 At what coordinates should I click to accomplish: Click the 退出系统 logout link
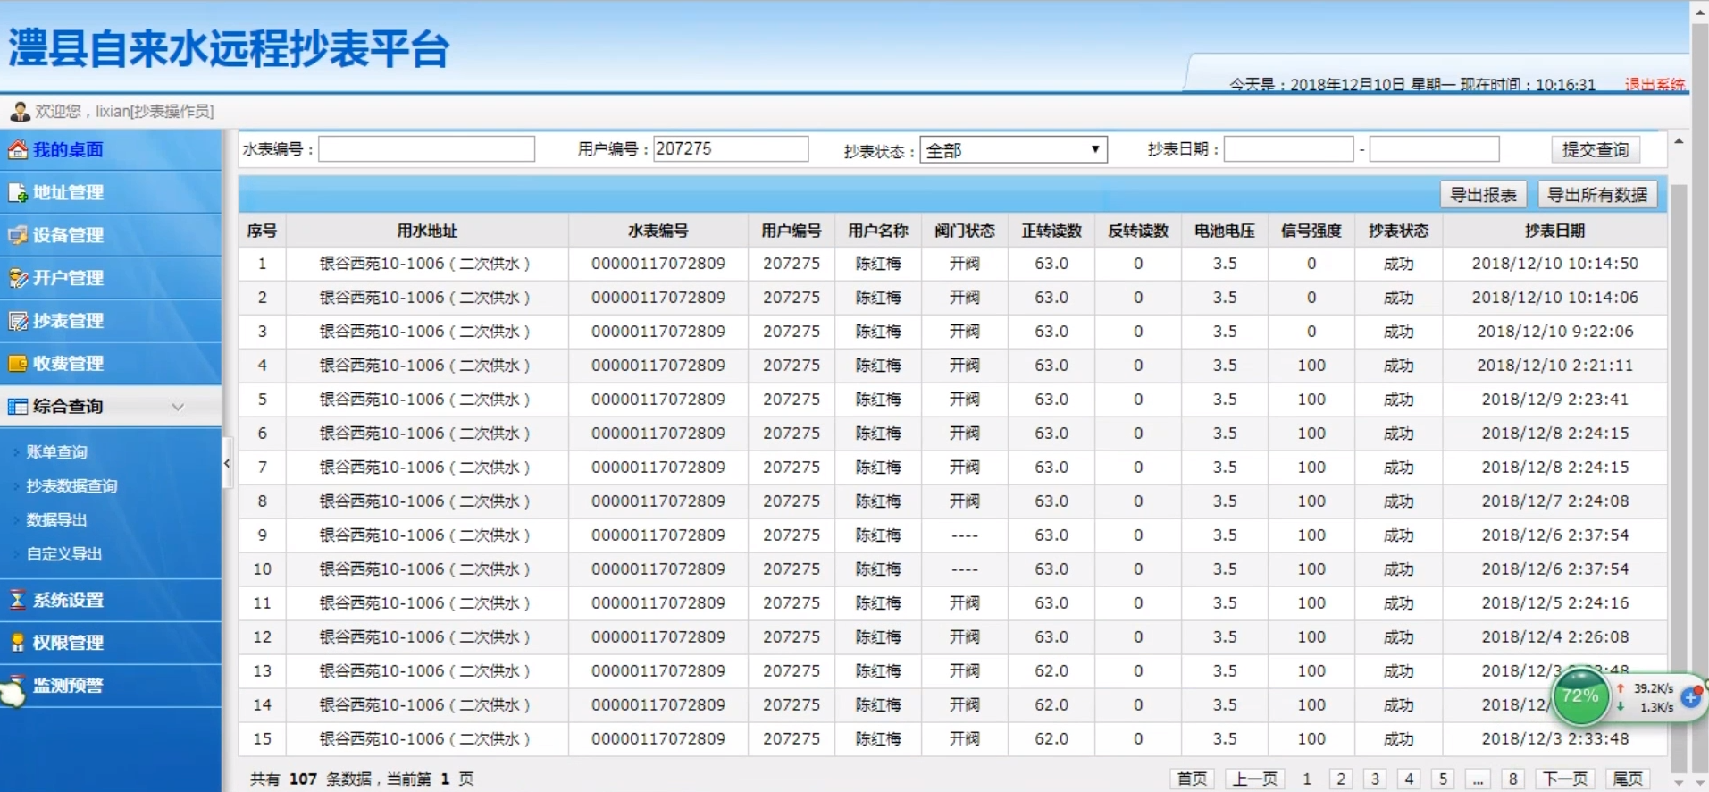pyautogui.click(x=1655, y=85)
